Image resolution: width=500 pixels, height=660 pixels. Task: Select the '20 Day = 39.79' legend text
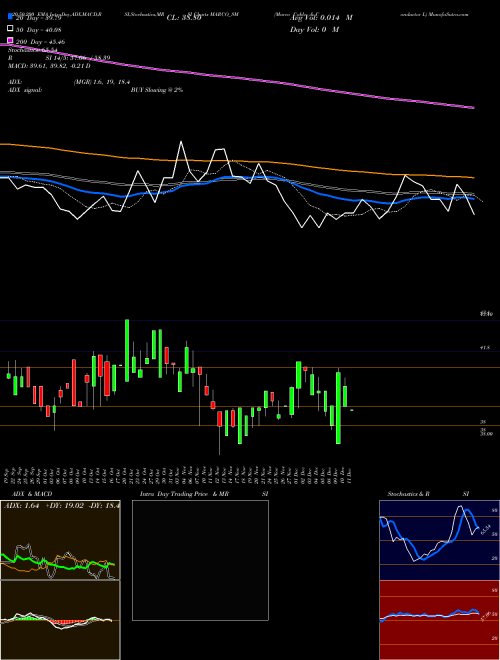38,18
